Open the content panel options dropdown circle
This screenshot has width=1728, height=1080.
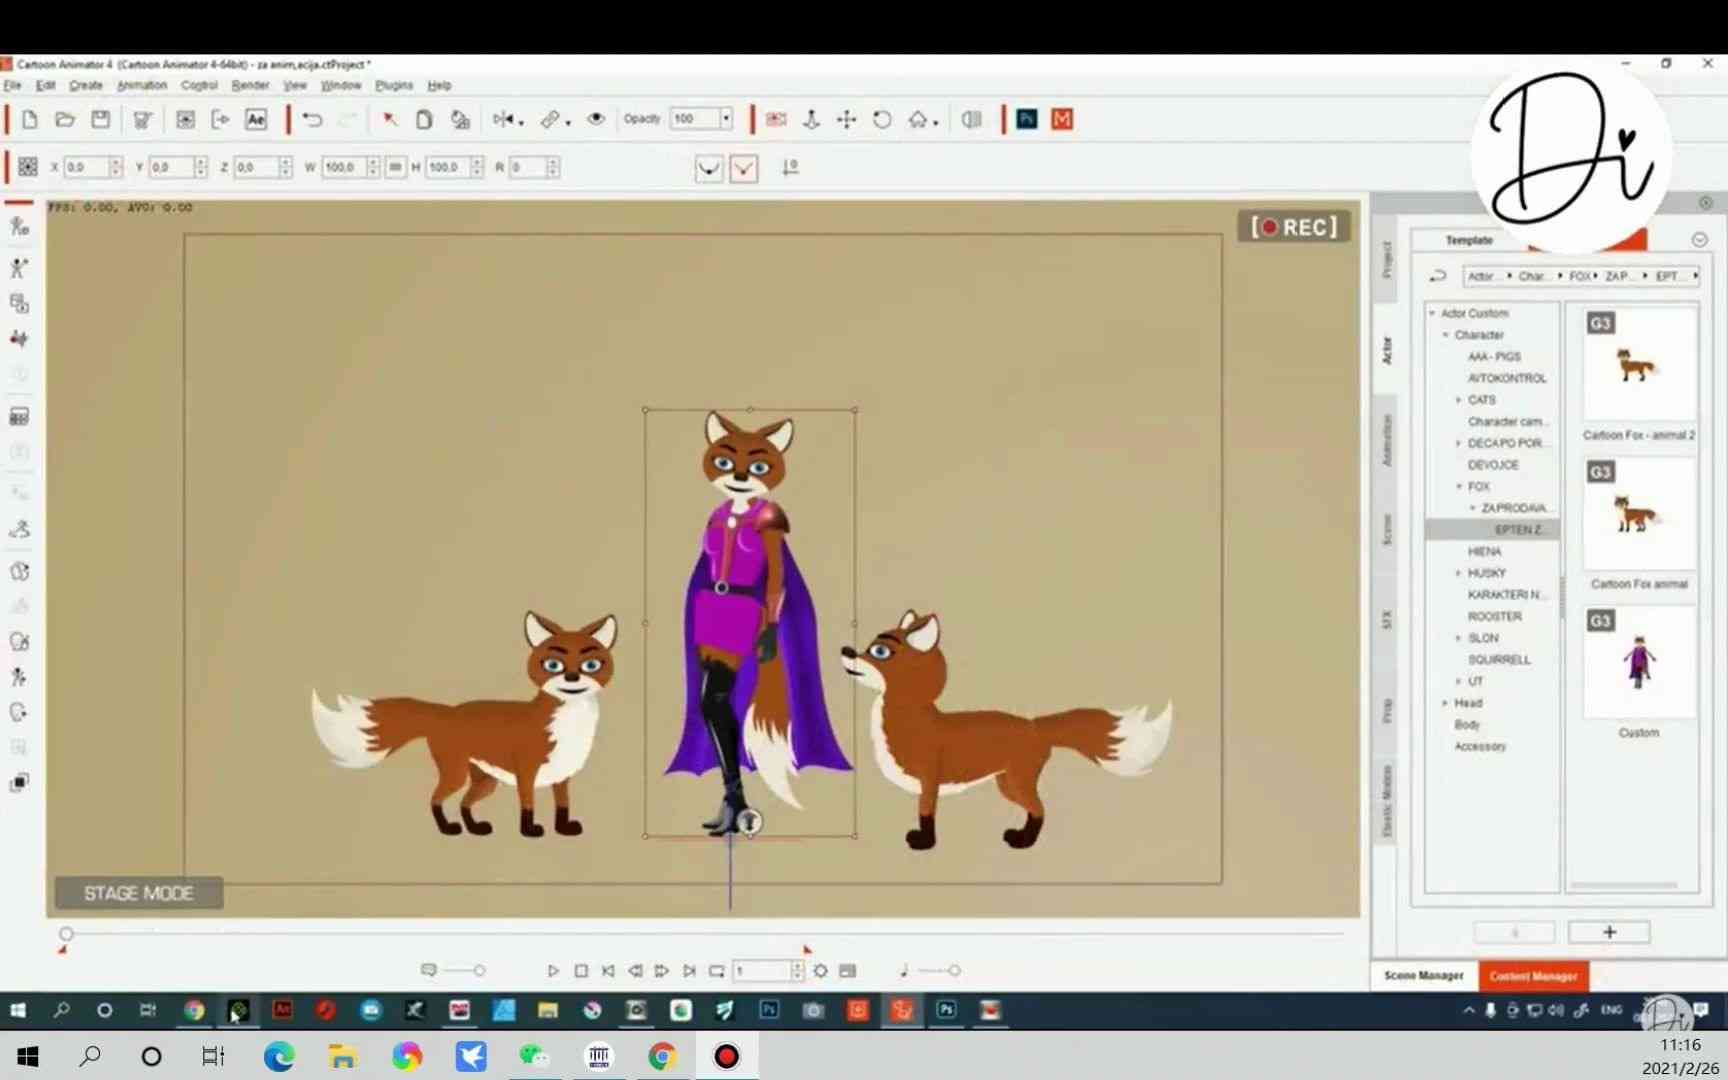tap(1699, 240)
